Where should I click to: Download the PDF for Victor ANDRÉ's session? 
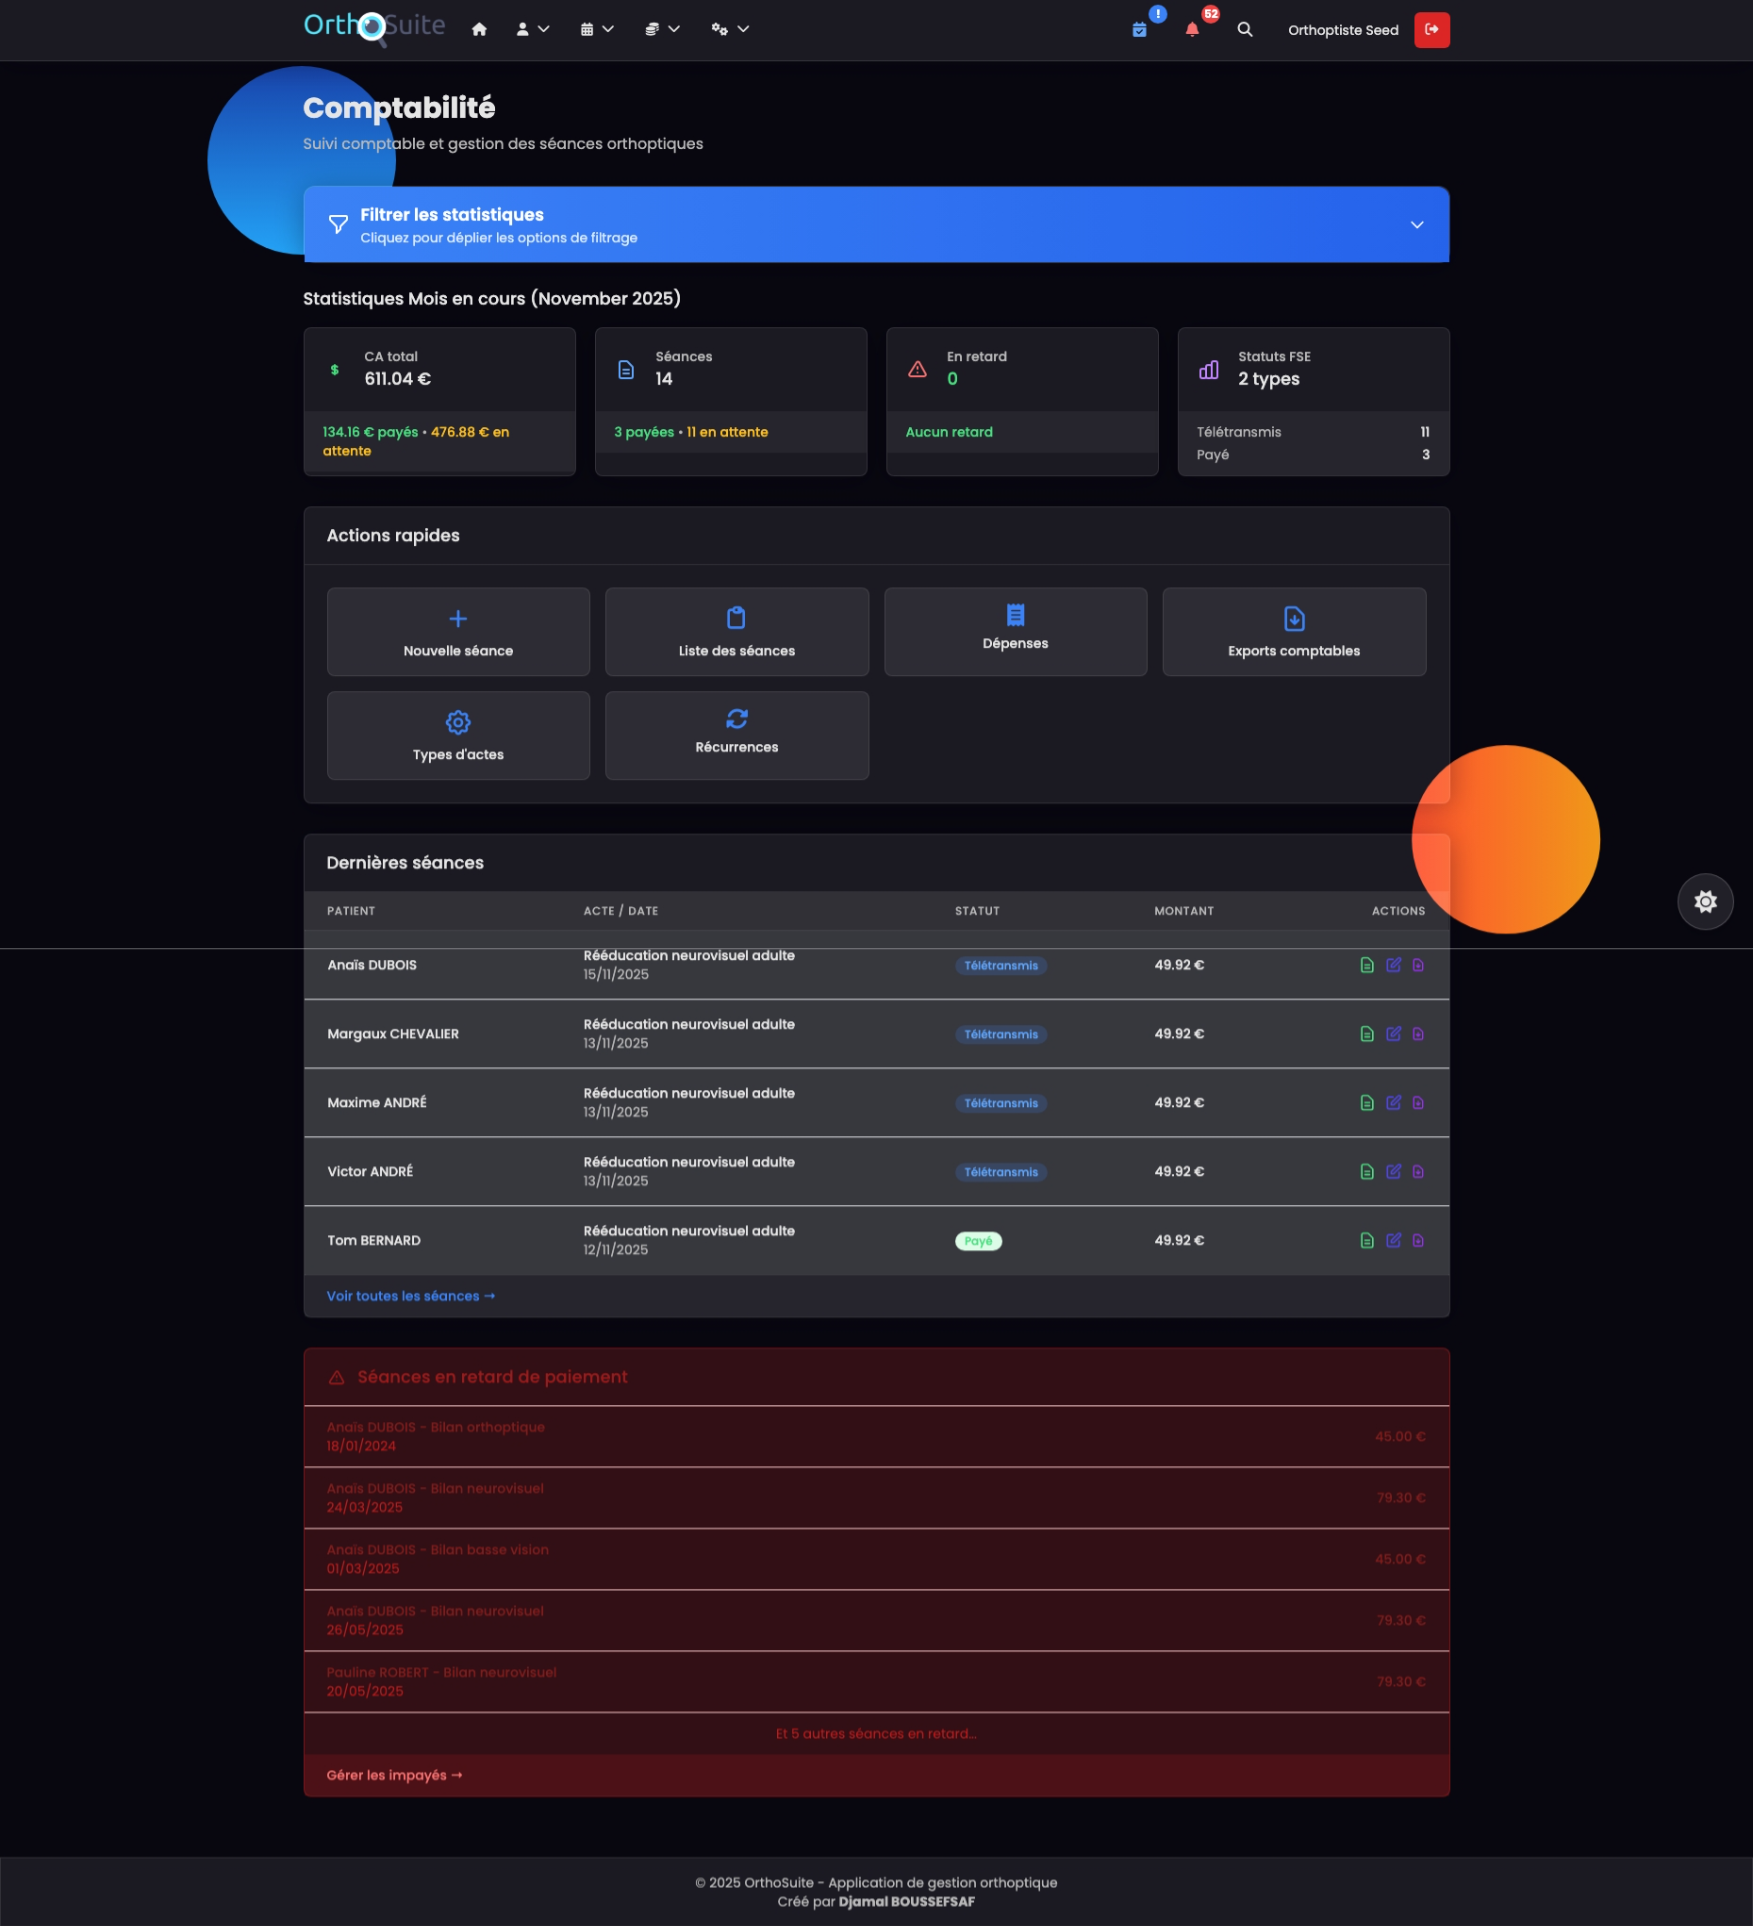1419,1171
